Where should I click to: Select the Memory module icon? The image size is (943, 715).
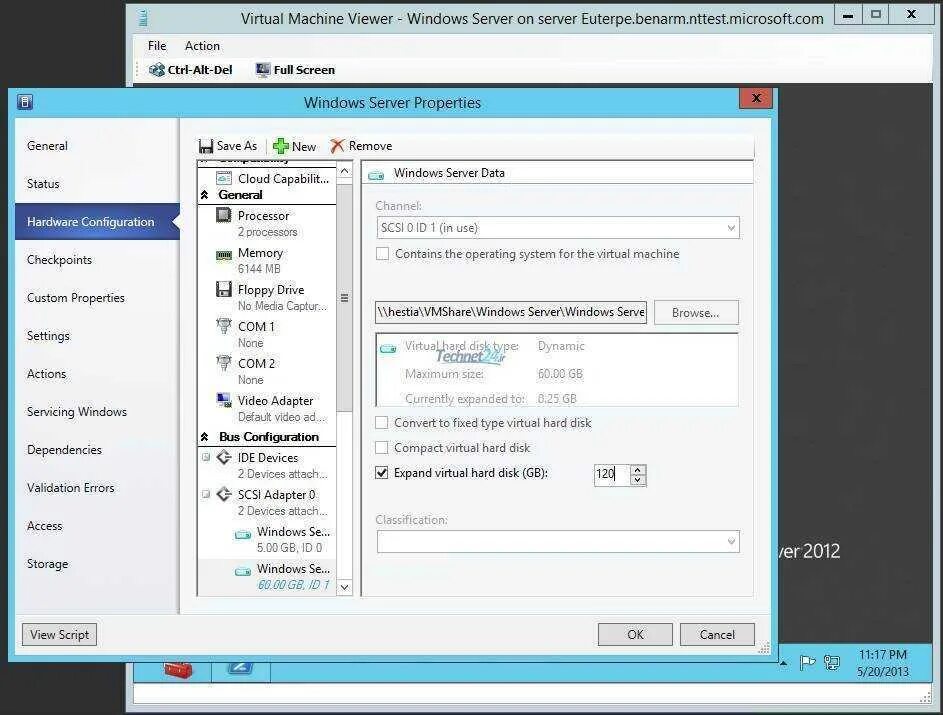click(224, 255)
